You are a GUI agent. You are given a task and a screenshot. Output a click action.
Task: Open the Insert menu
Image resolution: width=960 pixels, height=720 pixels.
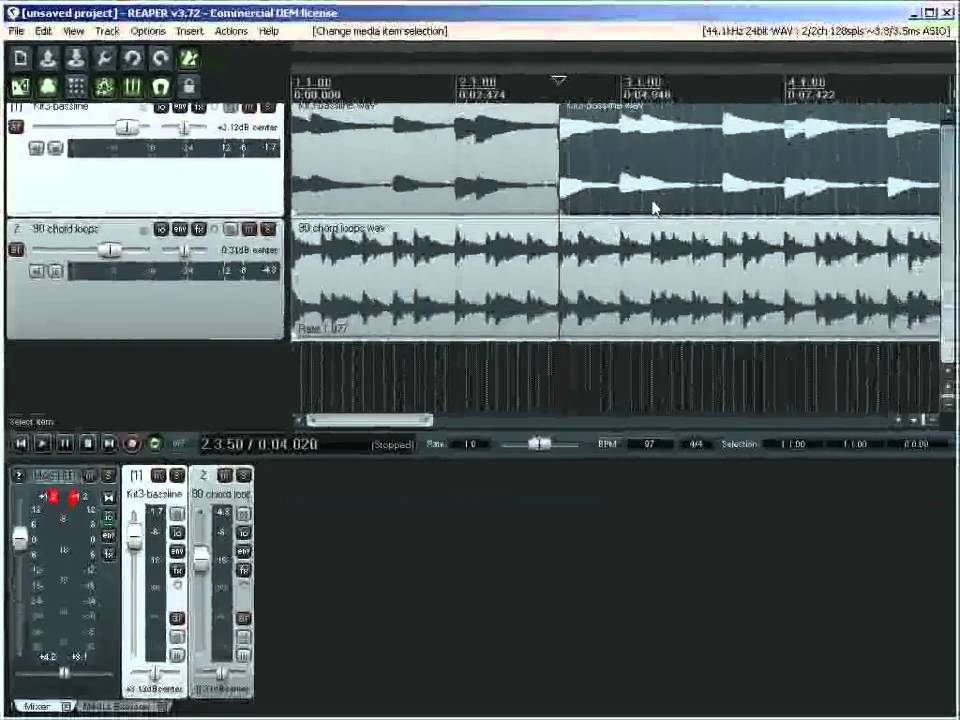coord(189,31)
